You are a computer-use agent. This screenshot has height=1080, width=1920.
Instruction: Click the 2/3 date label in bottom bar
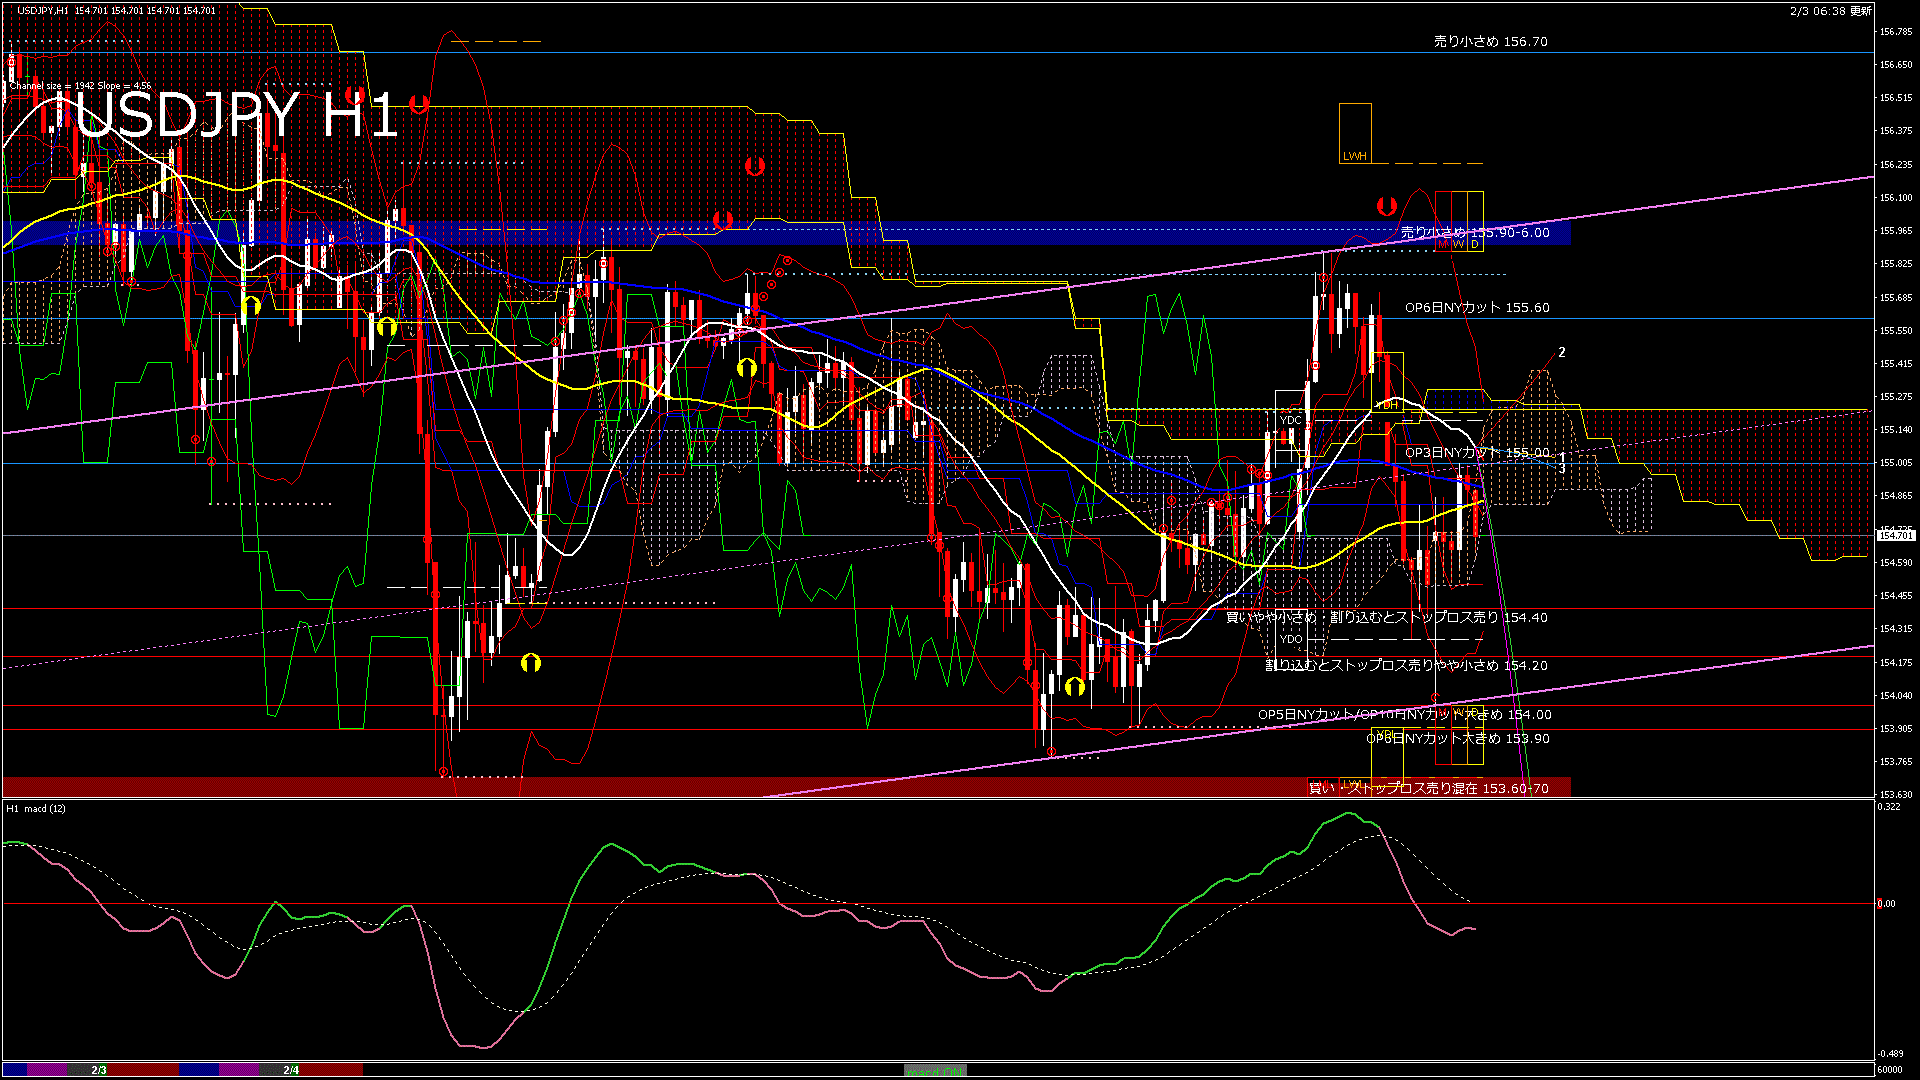[x=99, y=1070]
